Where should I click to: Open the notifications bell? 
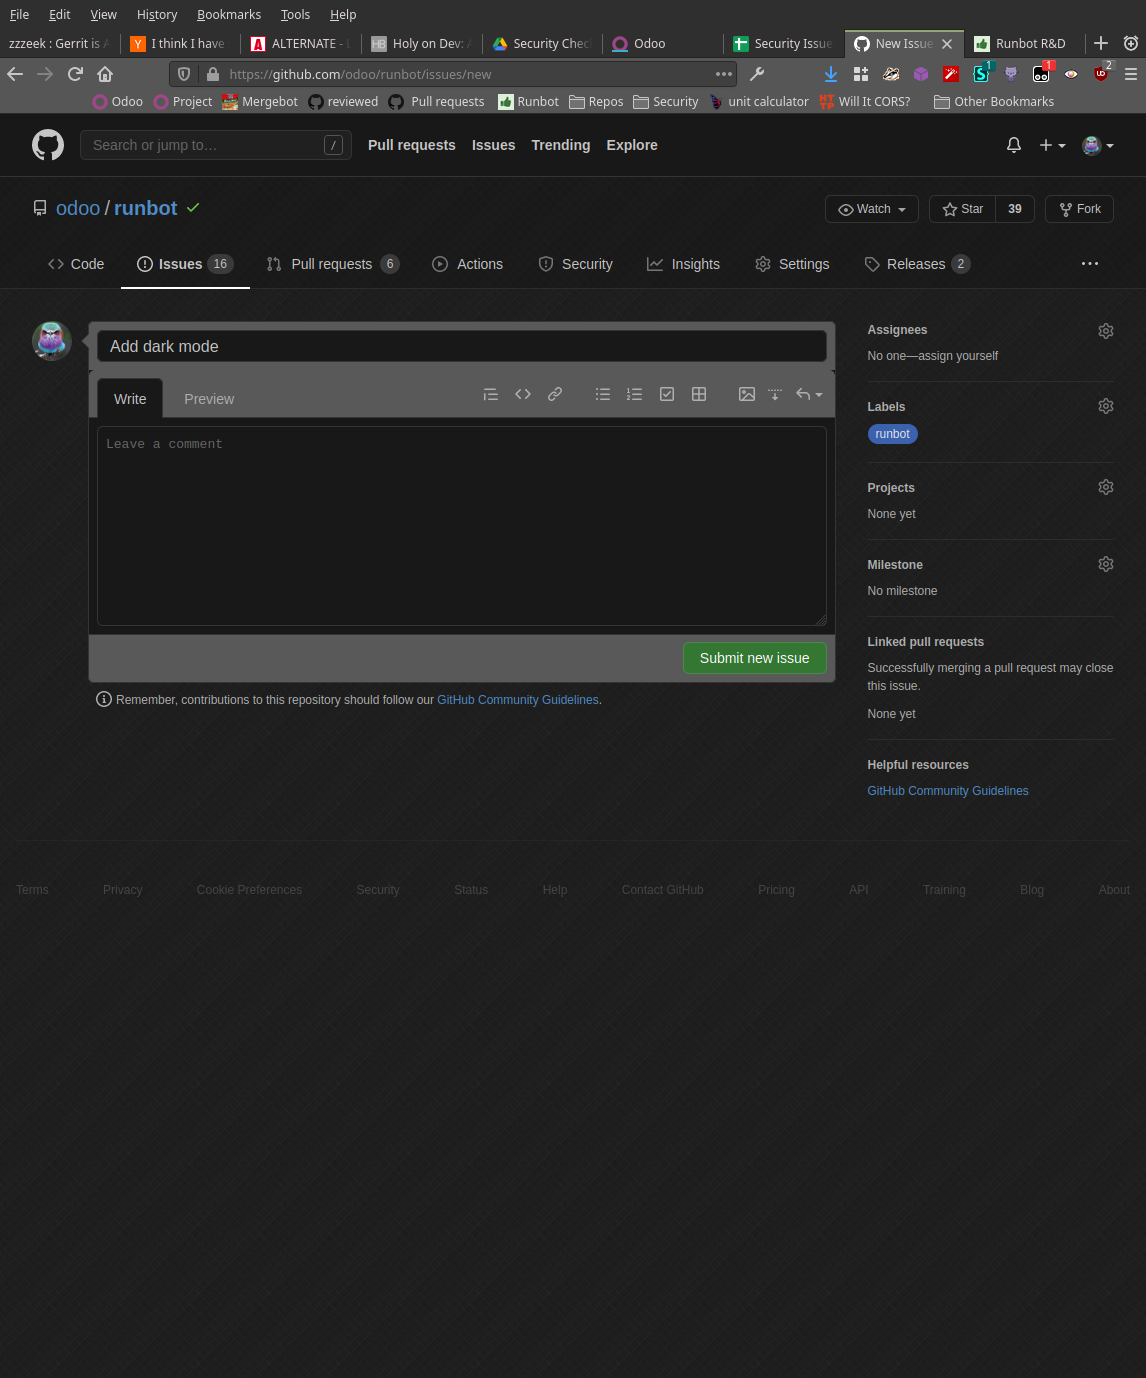point(1014,145)
